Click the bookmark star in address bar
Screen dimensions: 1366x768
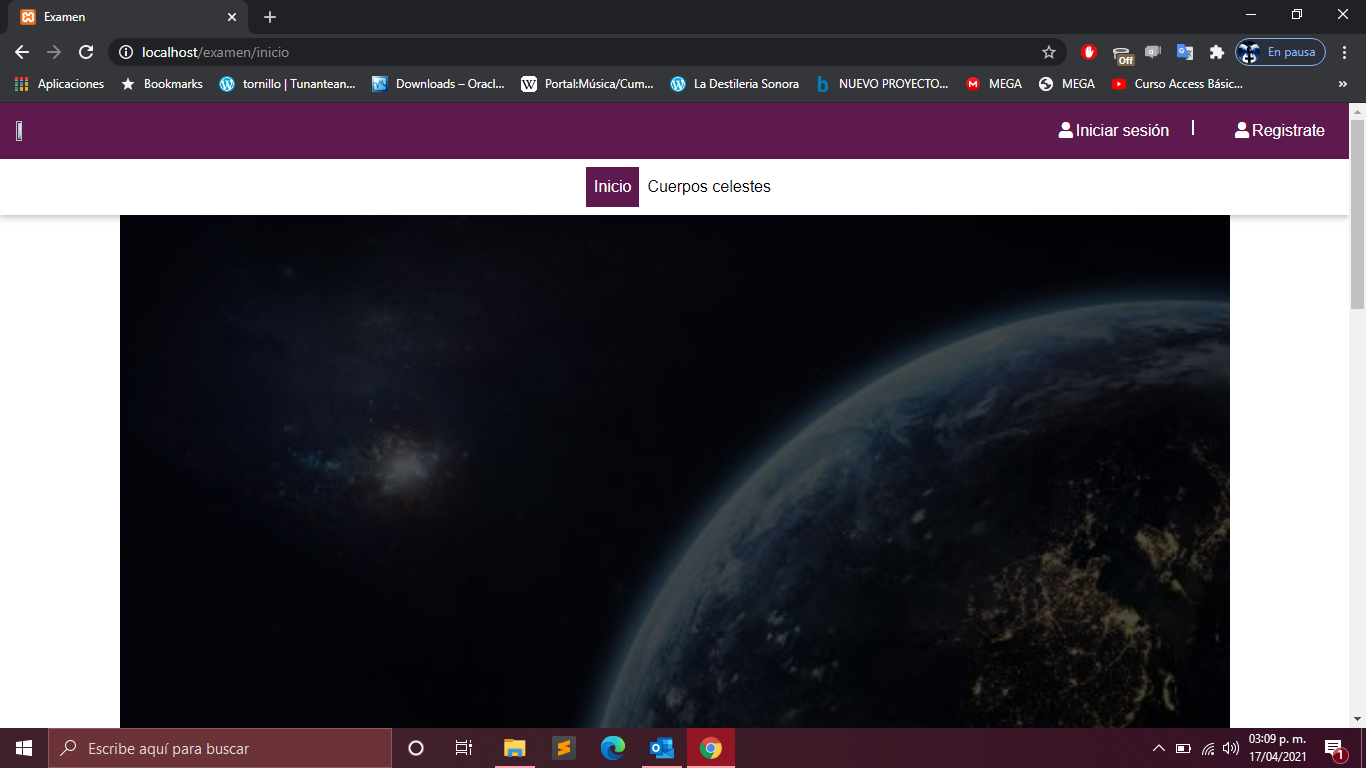1048,52
